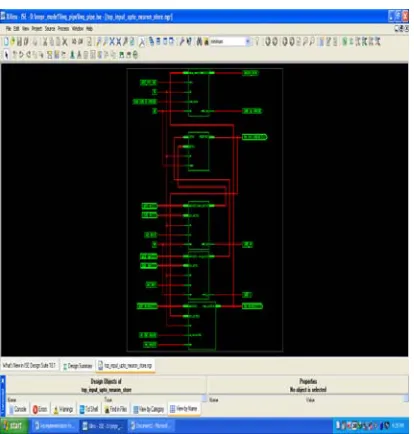Switch to the Design Summary tab

[x=77, y=366]
